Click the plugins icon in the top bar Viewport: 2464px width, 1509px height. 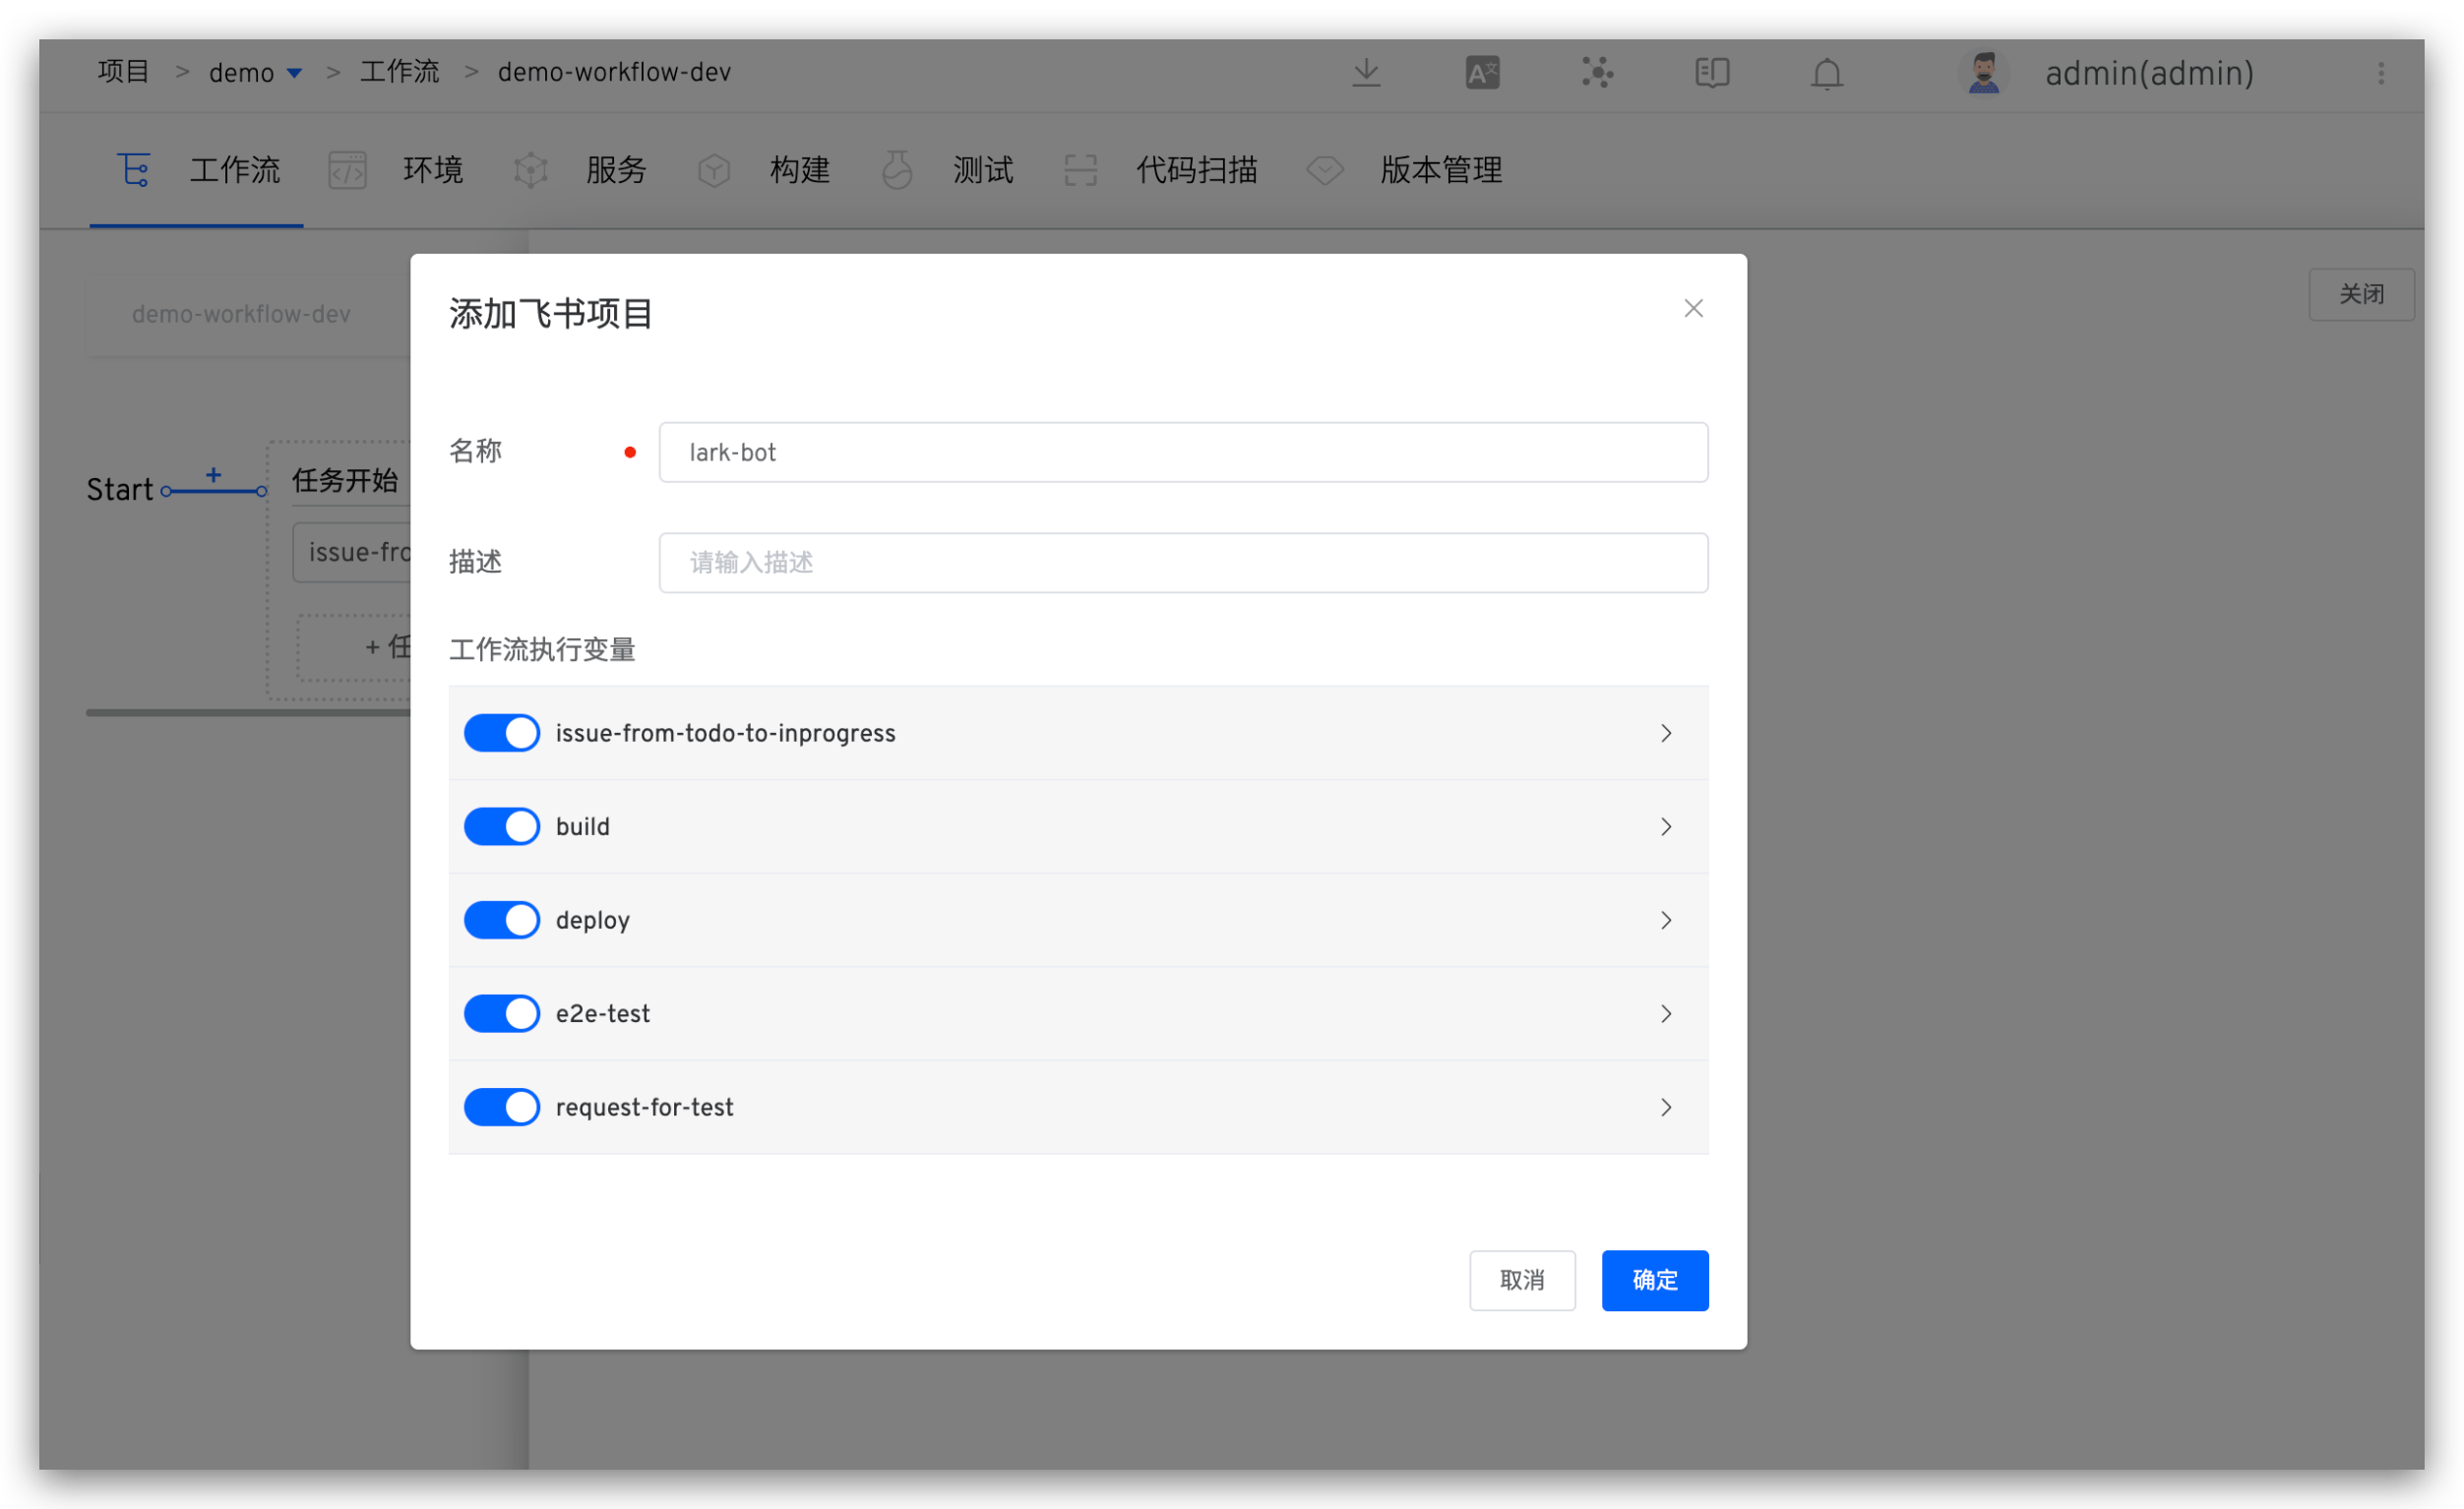(1597, 72)
